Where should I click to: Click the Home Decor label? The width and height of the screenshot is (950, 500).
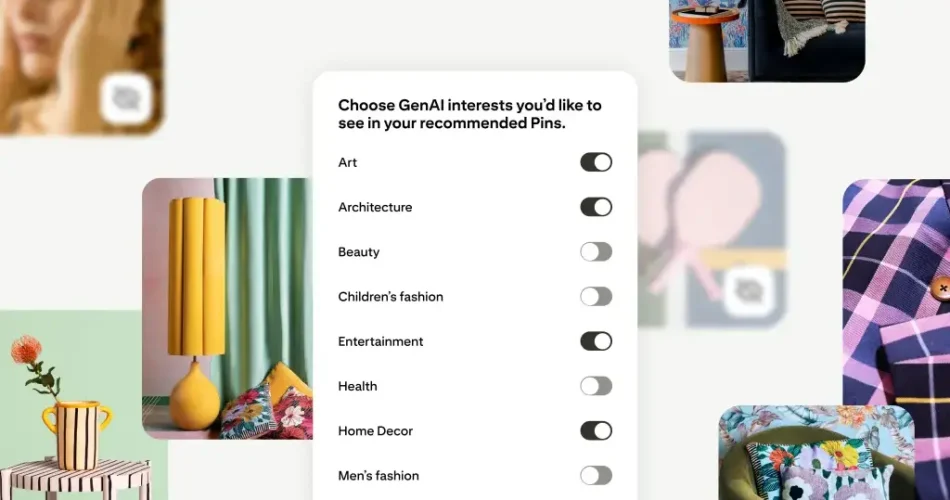375,431
